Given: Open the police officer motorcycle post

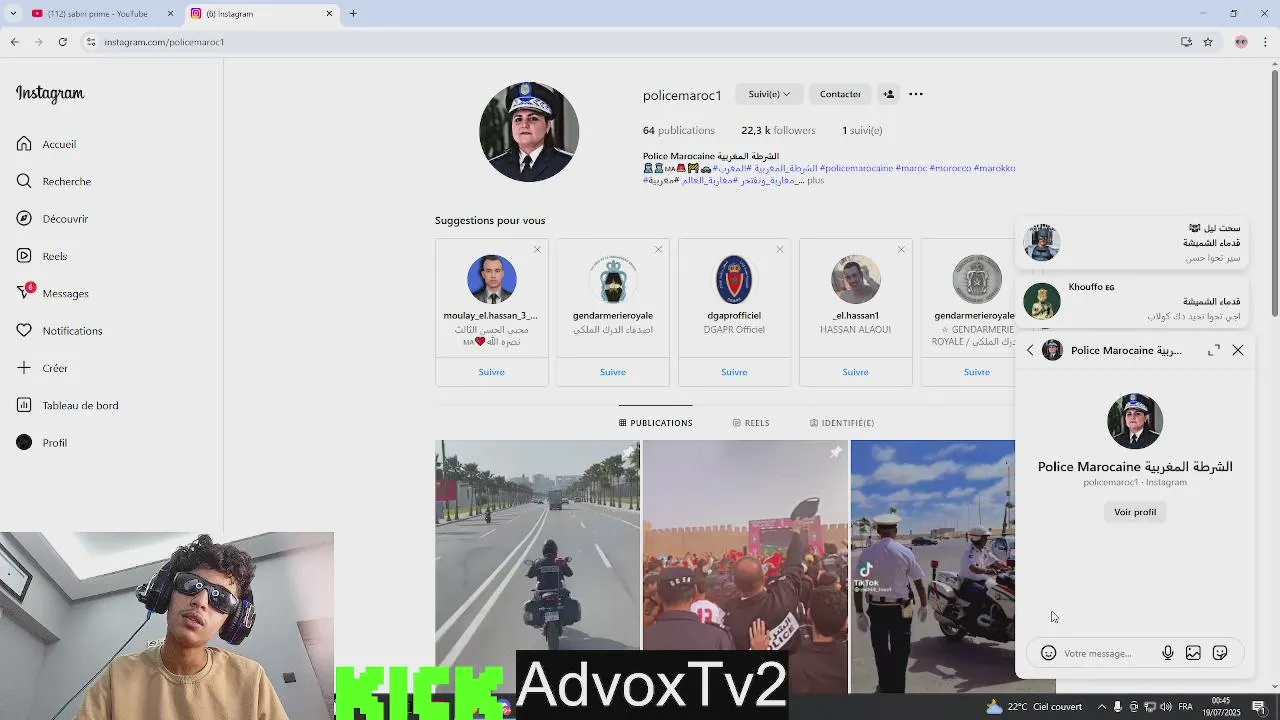Looking at the screenshot, I should click(932, 566).
